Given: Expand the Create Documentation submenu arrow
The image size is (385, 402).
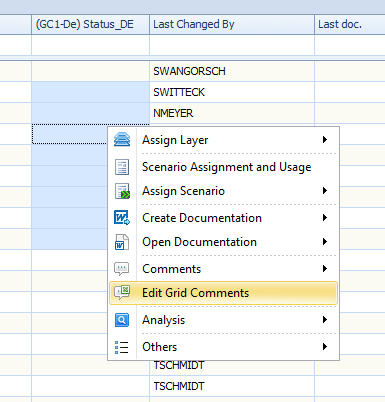Looking at the screenshot, I should point(325,218).
